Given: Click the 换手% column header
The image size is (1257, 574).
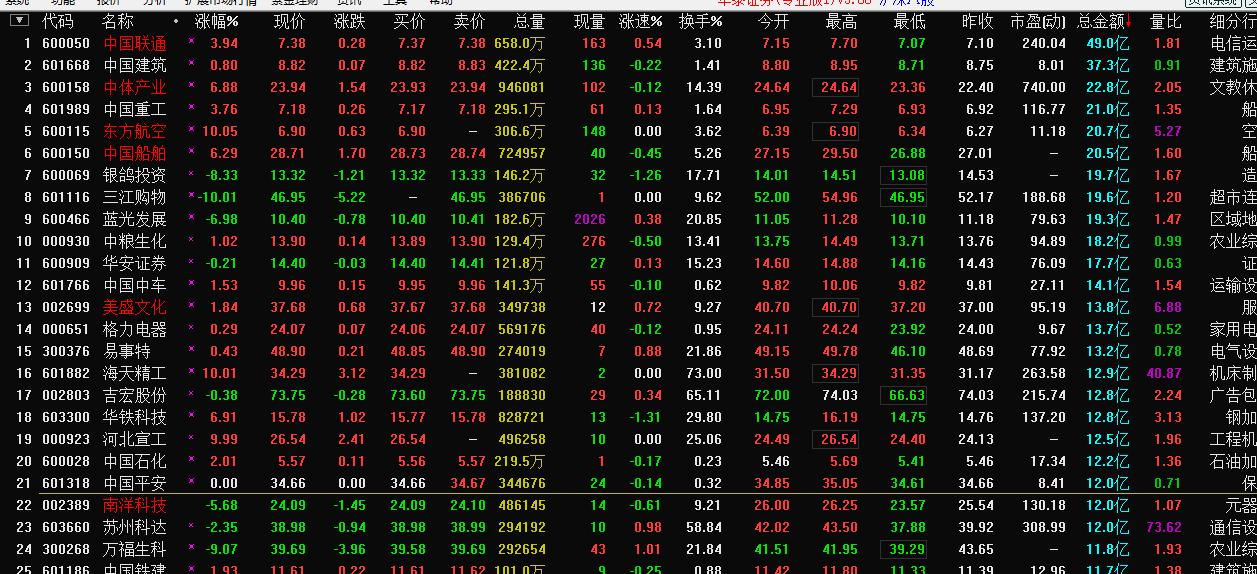Looking at the screenshot, I should [701, 21].
